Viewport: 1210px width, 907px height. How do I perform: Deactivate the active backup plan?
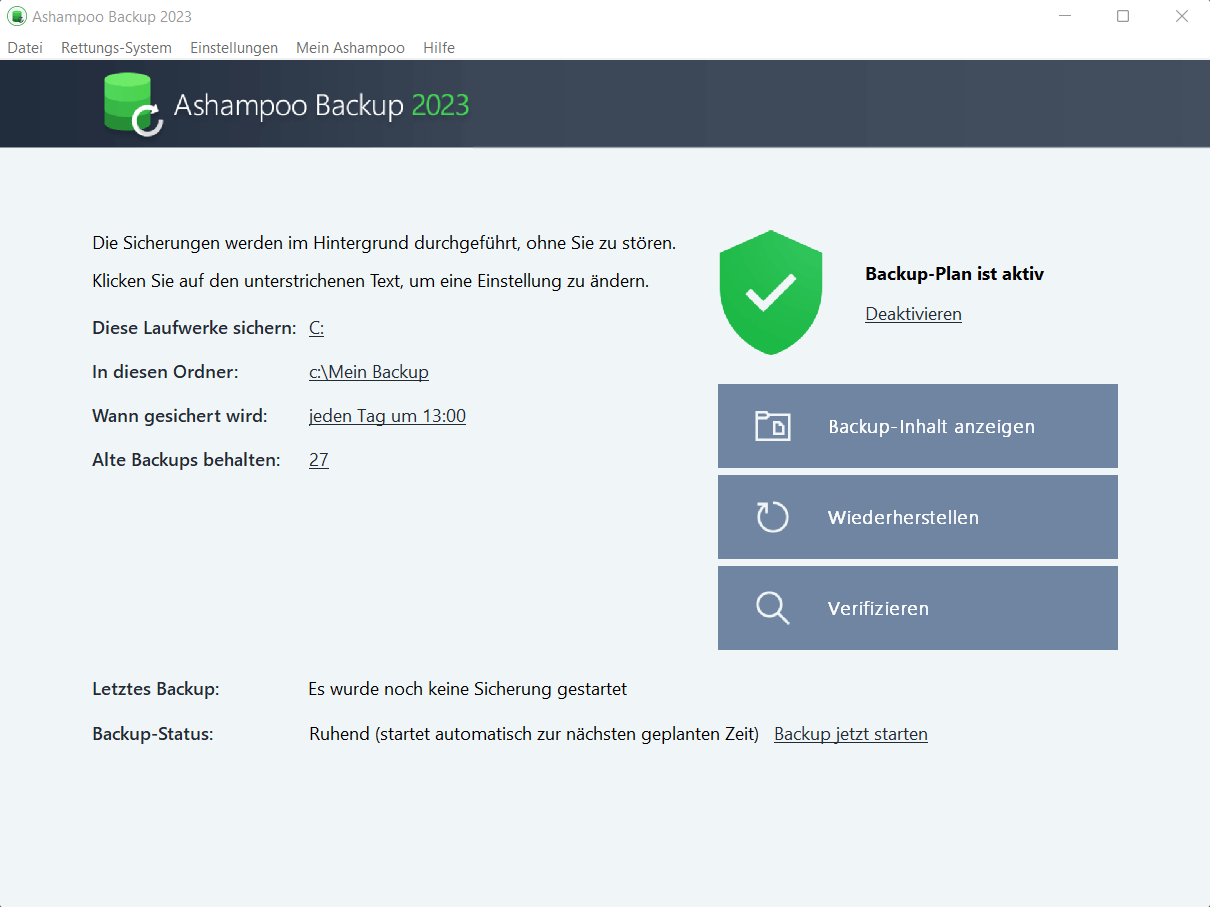pos(912,313)
